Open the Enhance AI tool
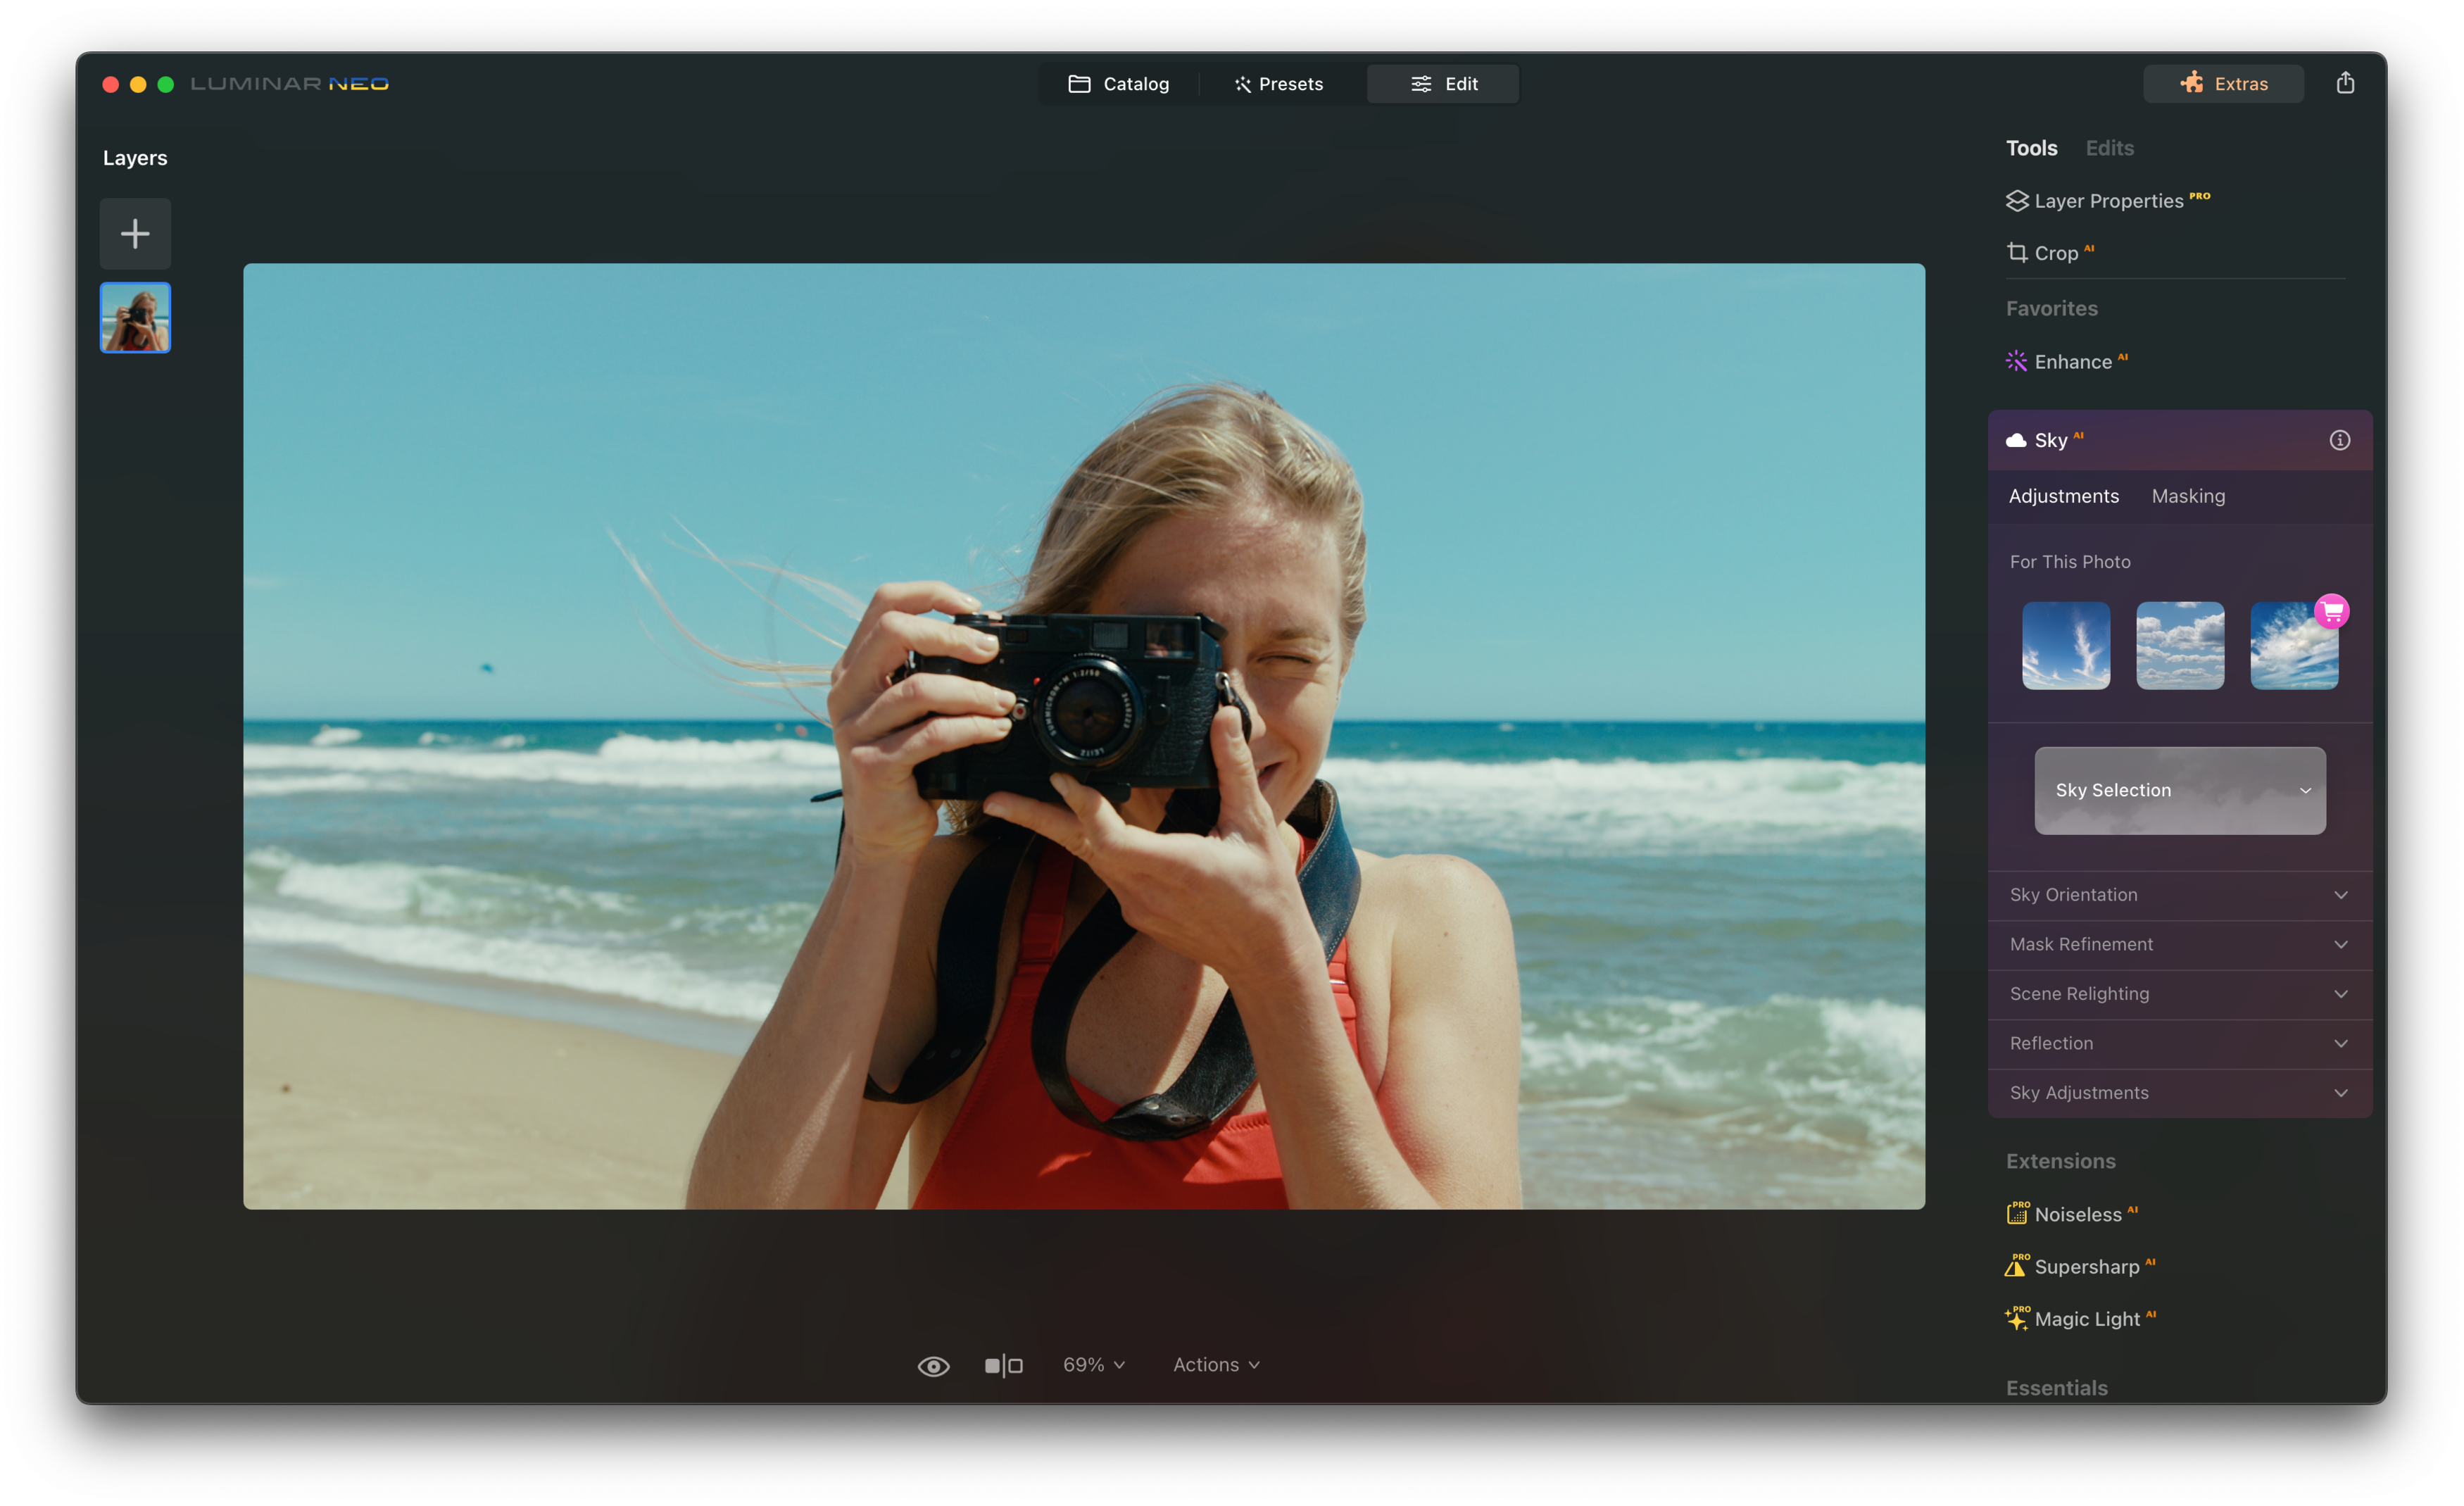Viewport: 2464px width, 1506px height. coord(2067,362)
